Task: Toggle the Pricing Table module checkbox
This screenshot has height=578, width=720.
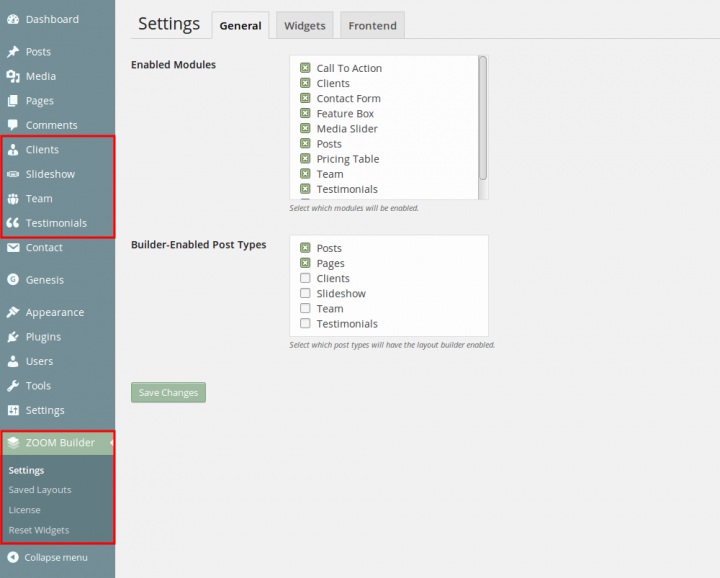Action: coord(305,158)
